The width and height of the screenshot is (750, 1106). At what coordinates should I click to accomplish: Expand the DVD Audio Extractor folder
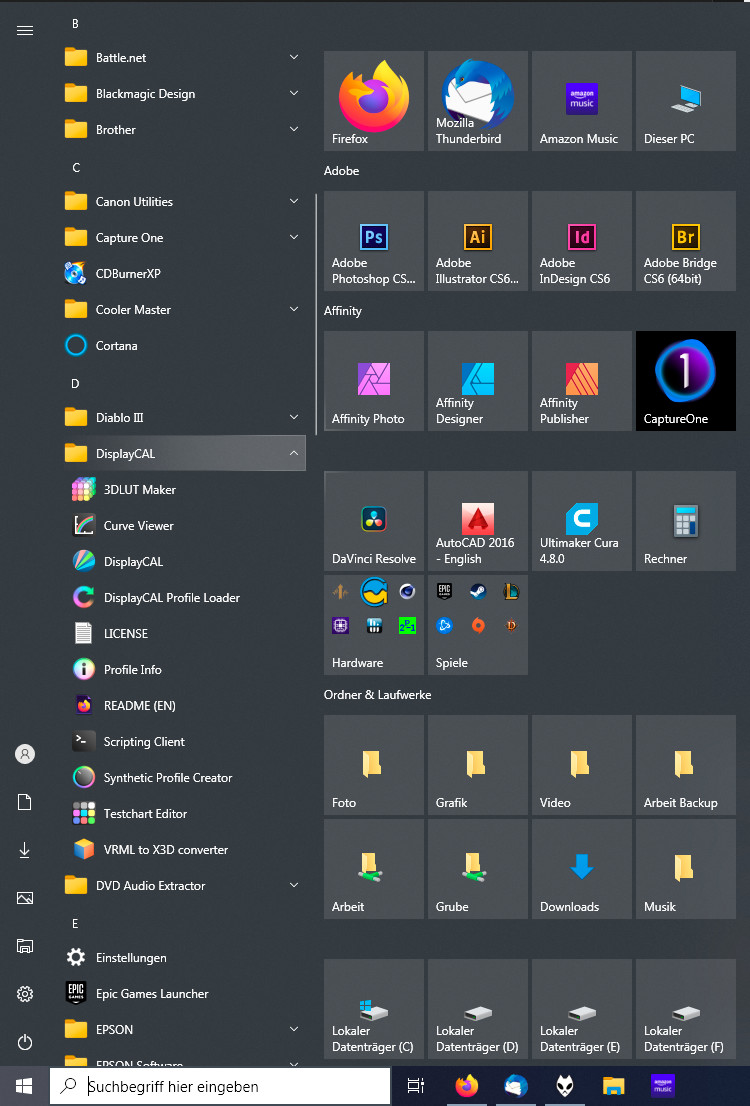(185, 885)
